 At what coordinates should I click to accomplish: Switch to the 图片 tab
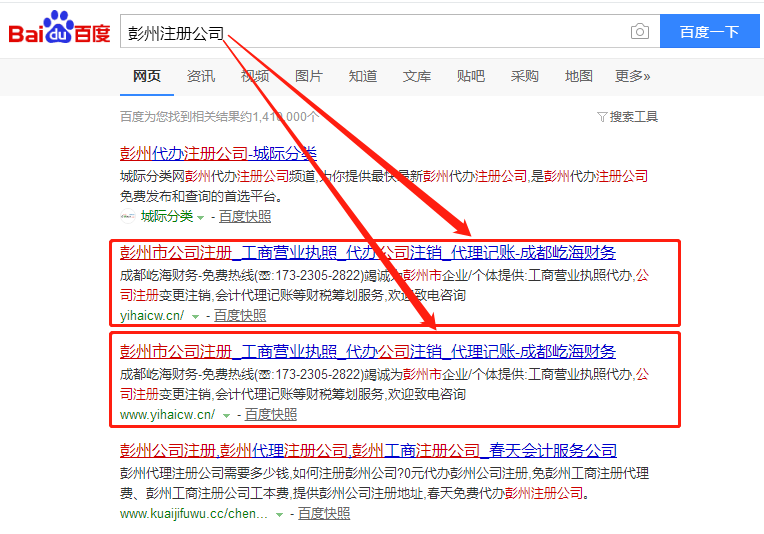click(309, 76)
